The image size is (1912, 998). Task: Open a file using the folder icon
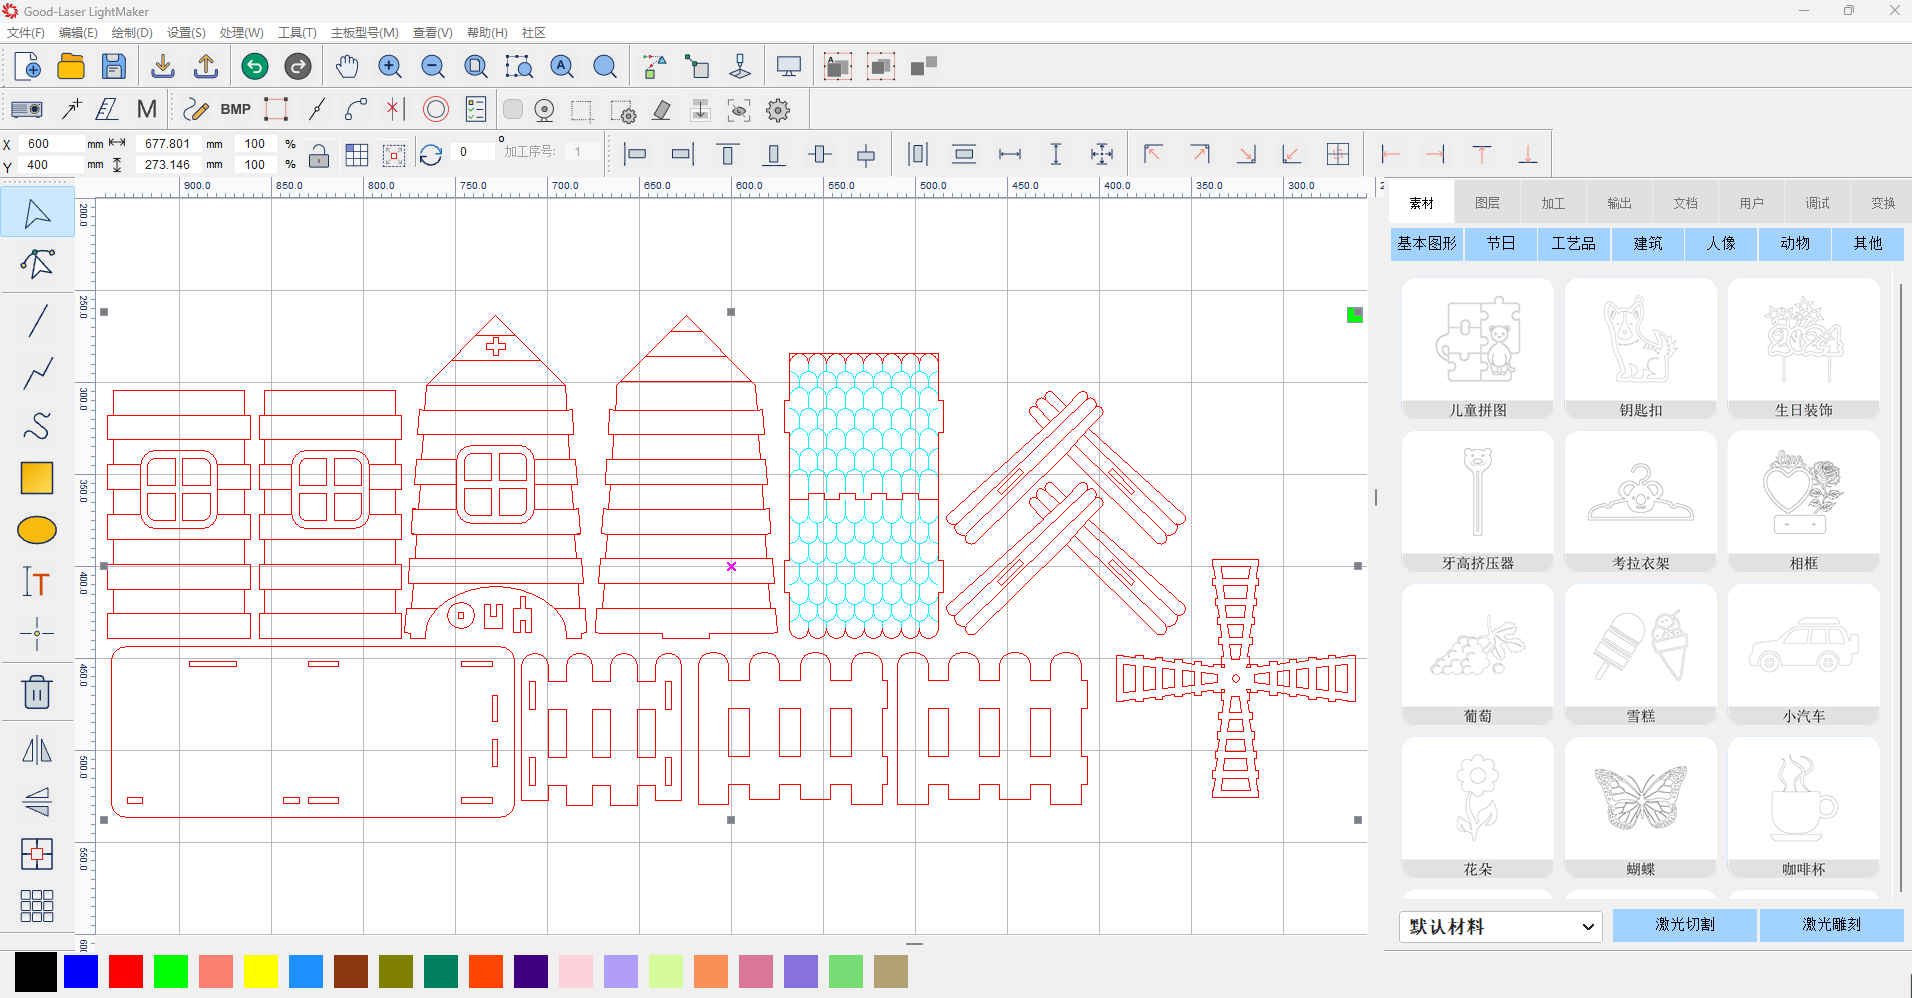pos(71,66)
